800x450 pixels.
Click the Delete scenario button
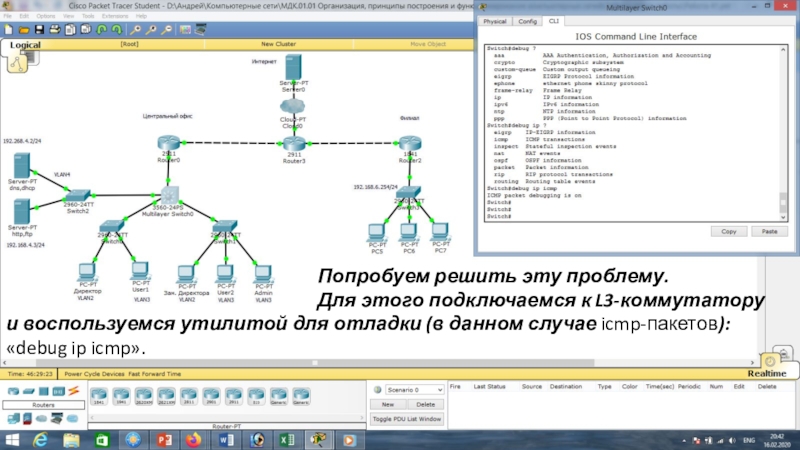point(426,405)
